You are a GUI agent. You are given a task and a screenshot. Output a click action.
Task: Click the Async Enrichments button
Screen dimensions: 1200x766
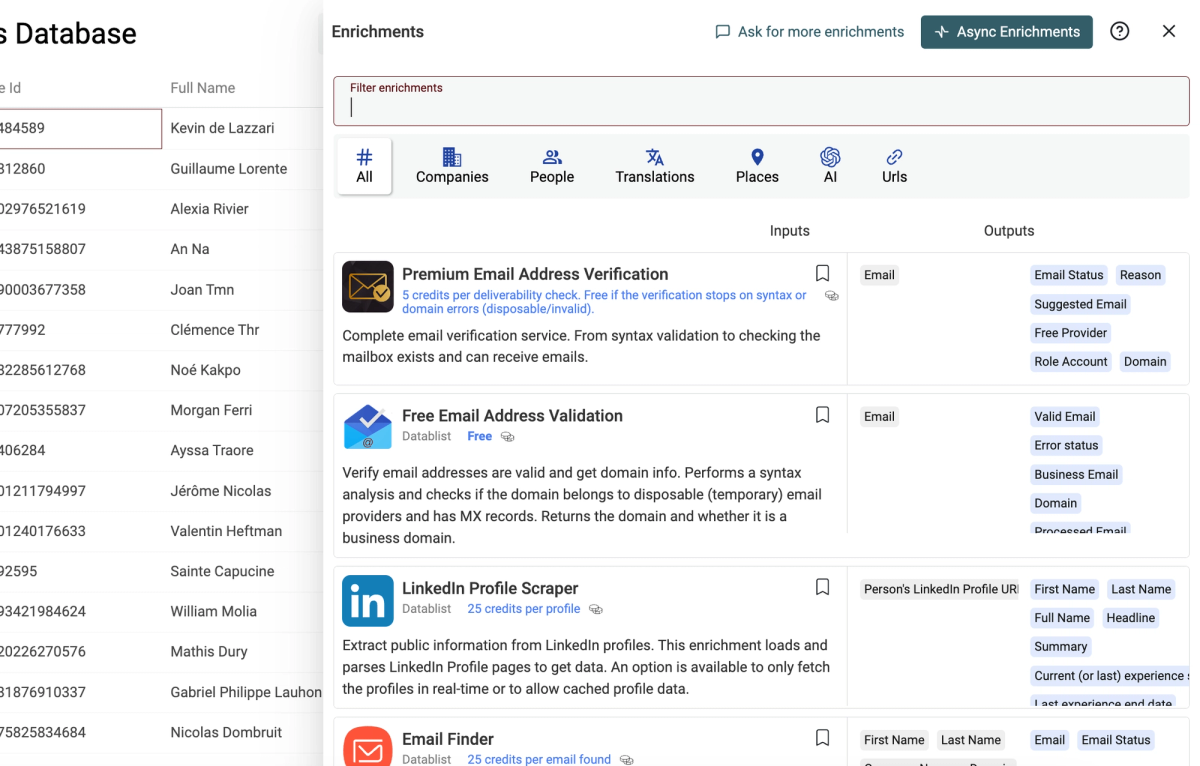coord(1006,32)
